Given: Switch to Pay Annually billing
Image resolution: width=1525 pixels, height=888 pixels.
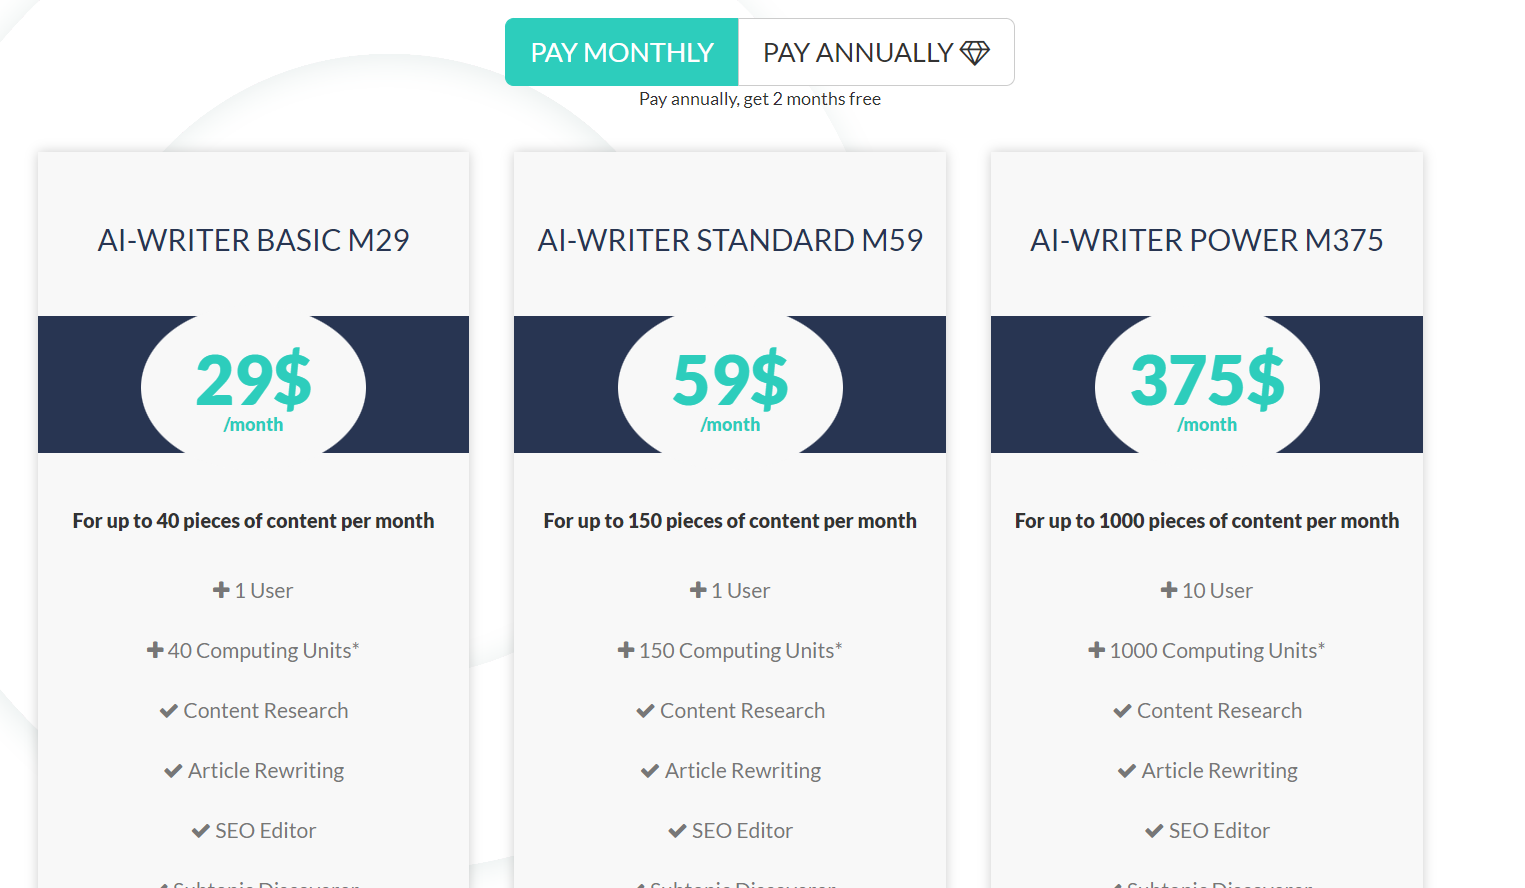Looking at the screenshot, I should (x=876, y=52).
